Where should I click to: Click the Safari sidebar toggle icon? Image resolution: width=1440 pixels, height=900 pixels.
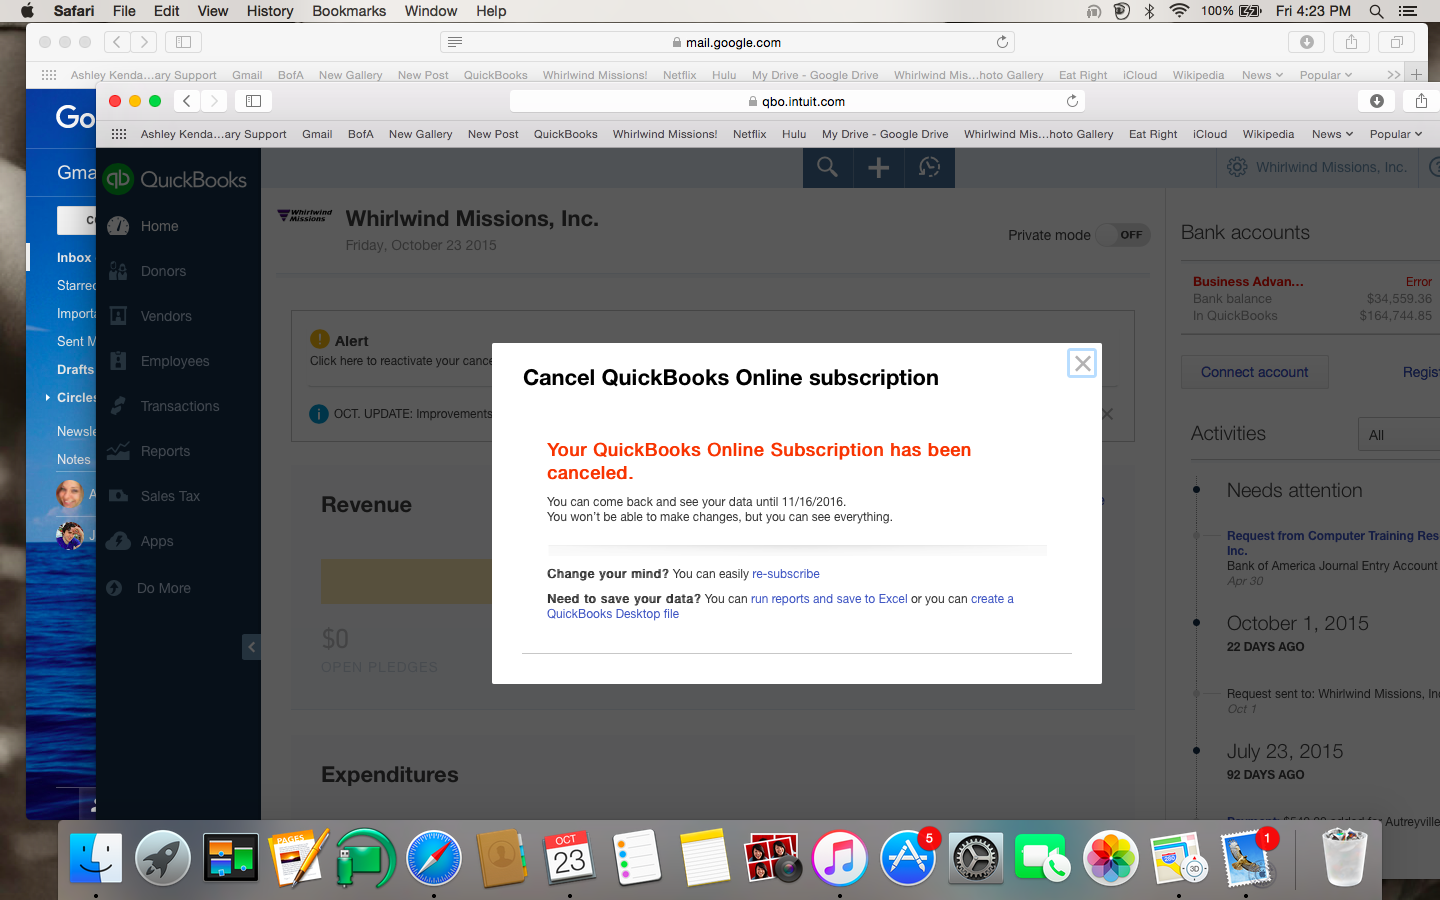click(x=253, y=101)
